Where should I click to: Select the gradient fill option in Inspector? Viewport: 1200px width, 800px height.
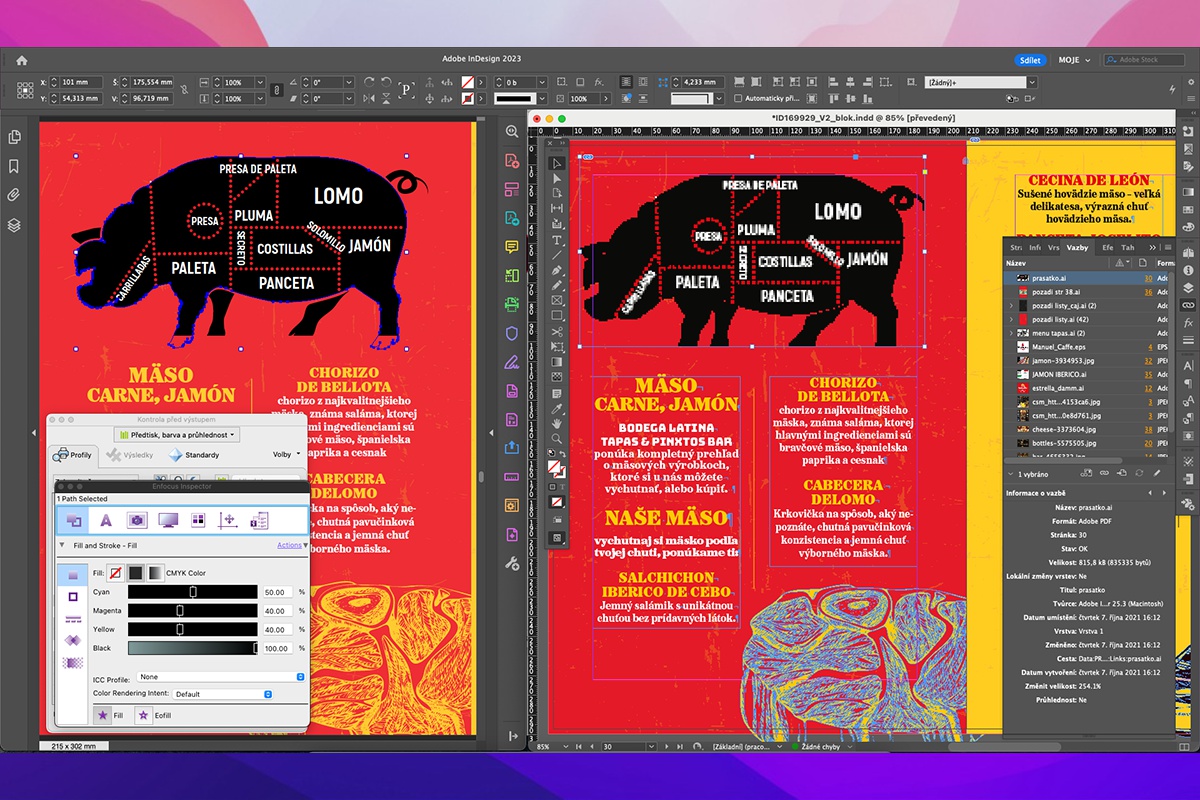click(154, 573)
